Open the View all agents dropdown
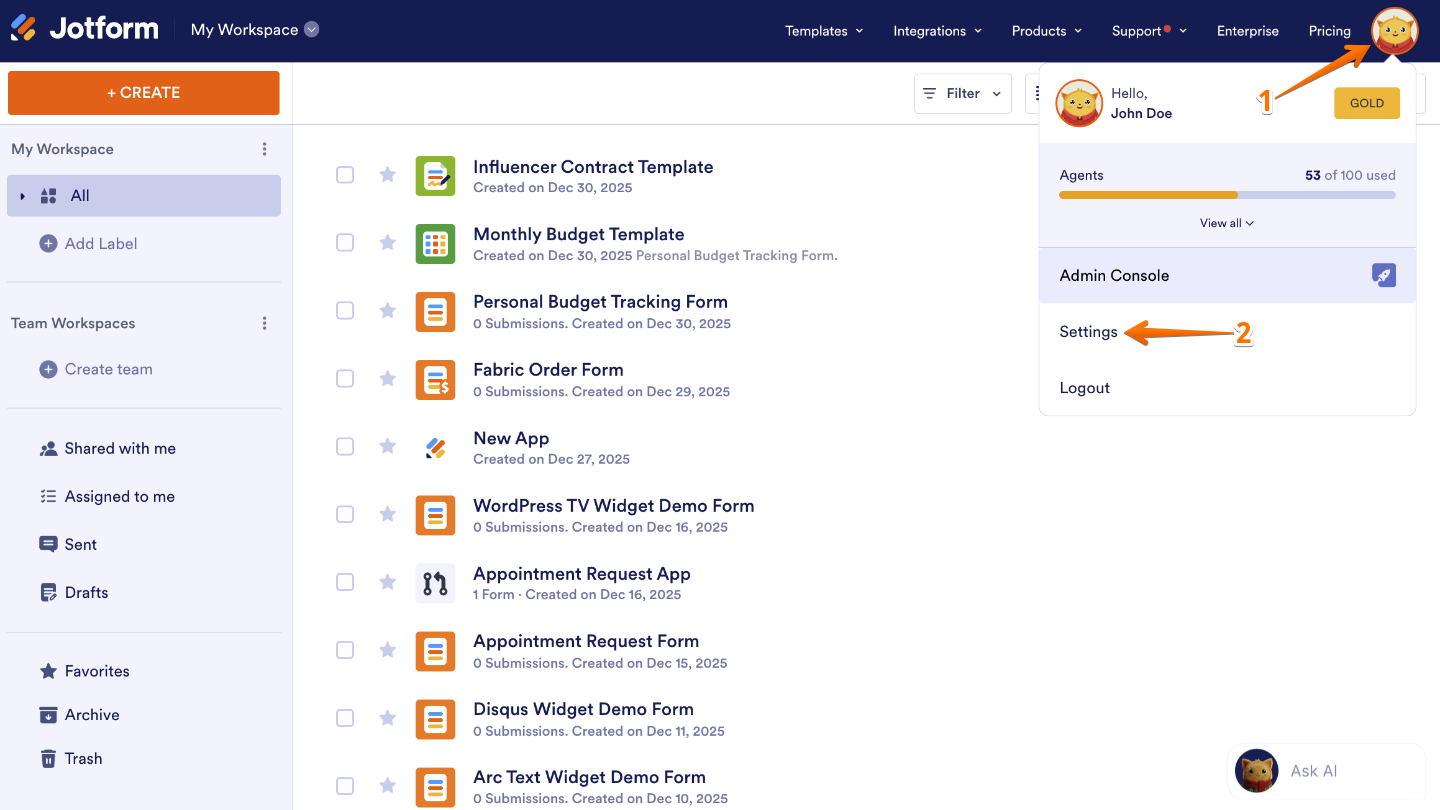1440x810 pixels. coord(1227,222)
